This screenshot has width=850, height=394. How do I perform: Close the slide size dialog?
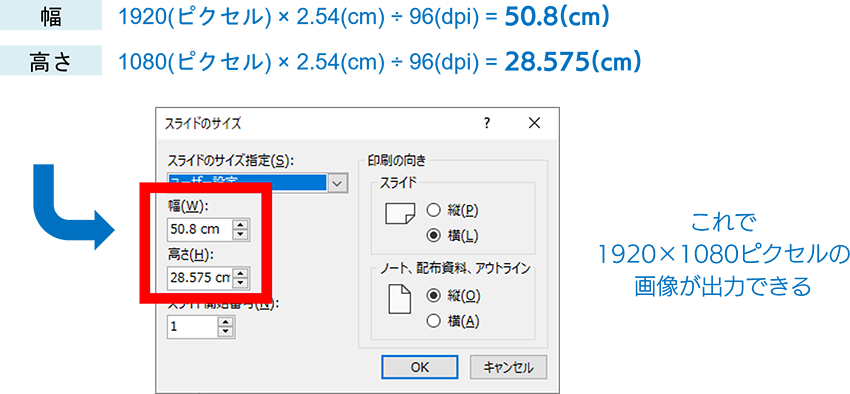535,124
